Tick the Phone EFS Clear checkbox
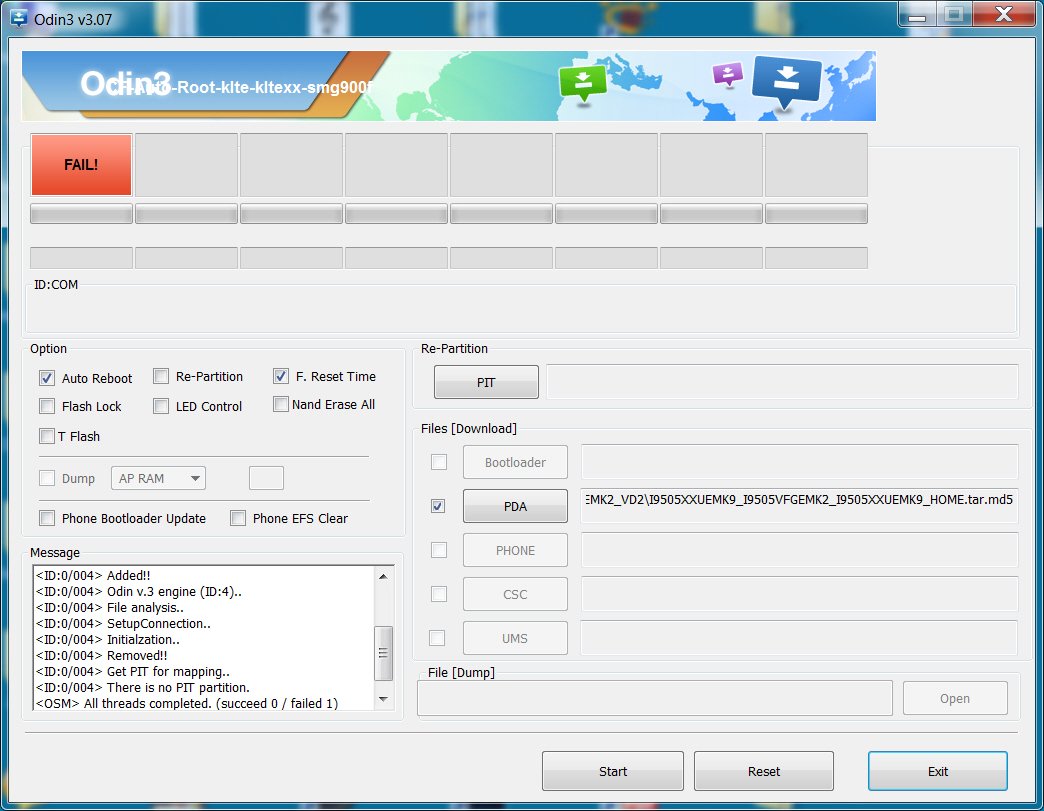Viewport: 1044px width, 811px height. click(x=238, y=518)
